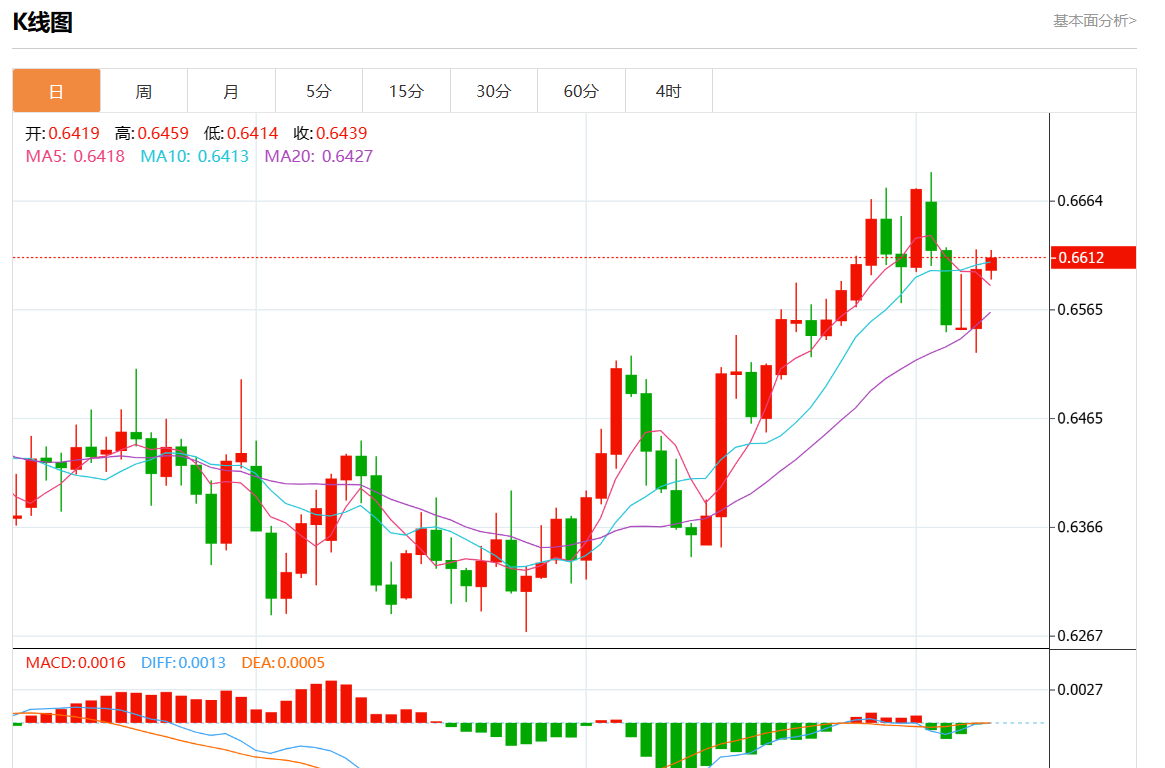Click the high price 高:0.6459

152,134
